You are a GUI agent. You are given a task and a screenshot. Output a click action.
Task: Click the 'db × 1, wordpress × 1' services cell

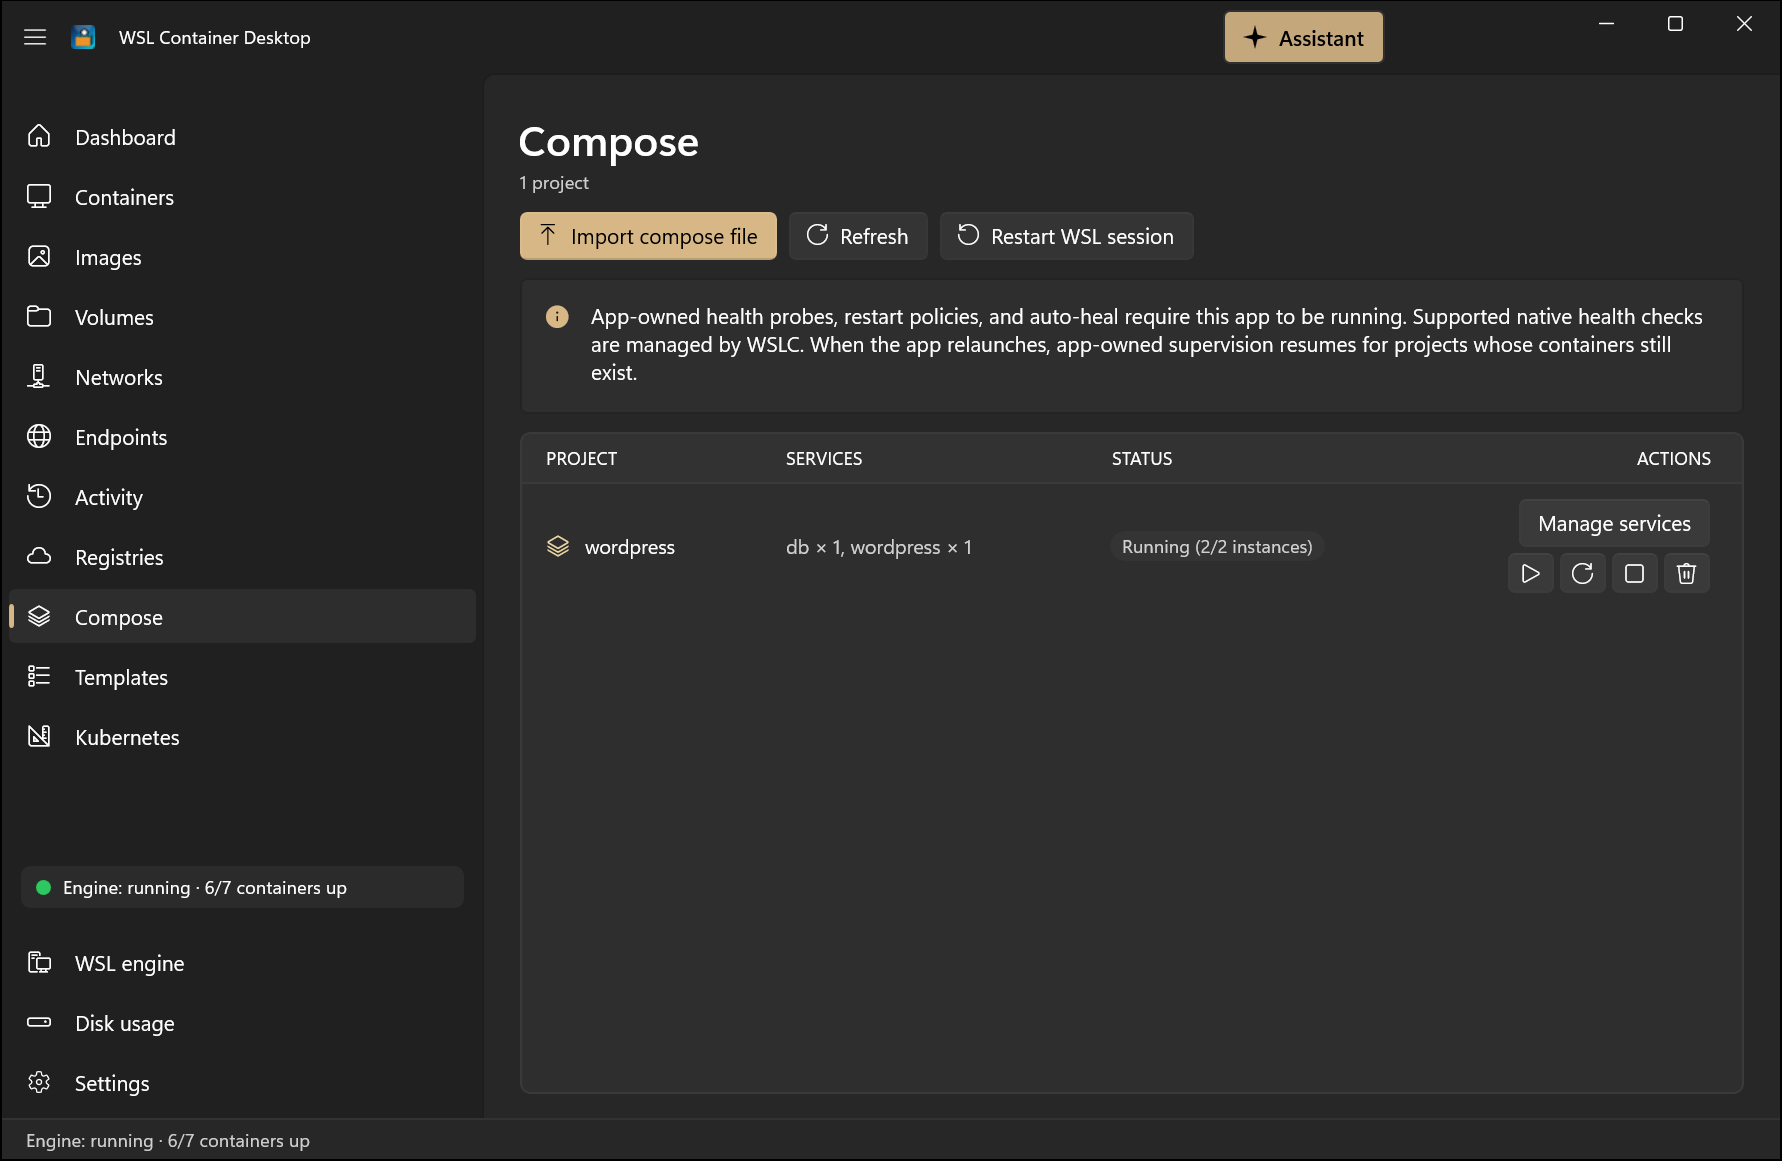(x=879, y=547)
